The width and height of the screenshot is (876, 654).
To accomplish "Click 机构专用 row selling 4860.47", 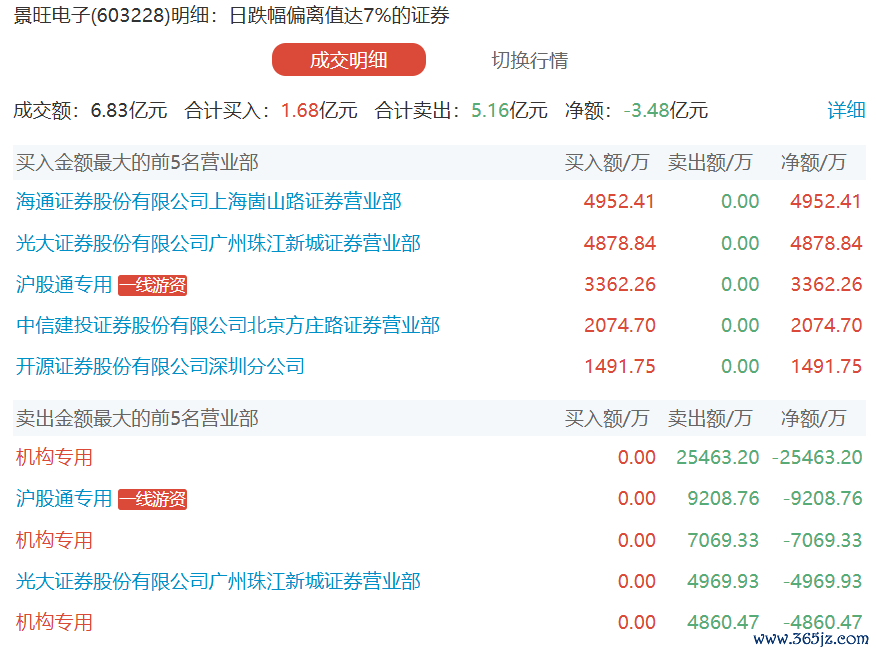I will click(x=54, y=622).
